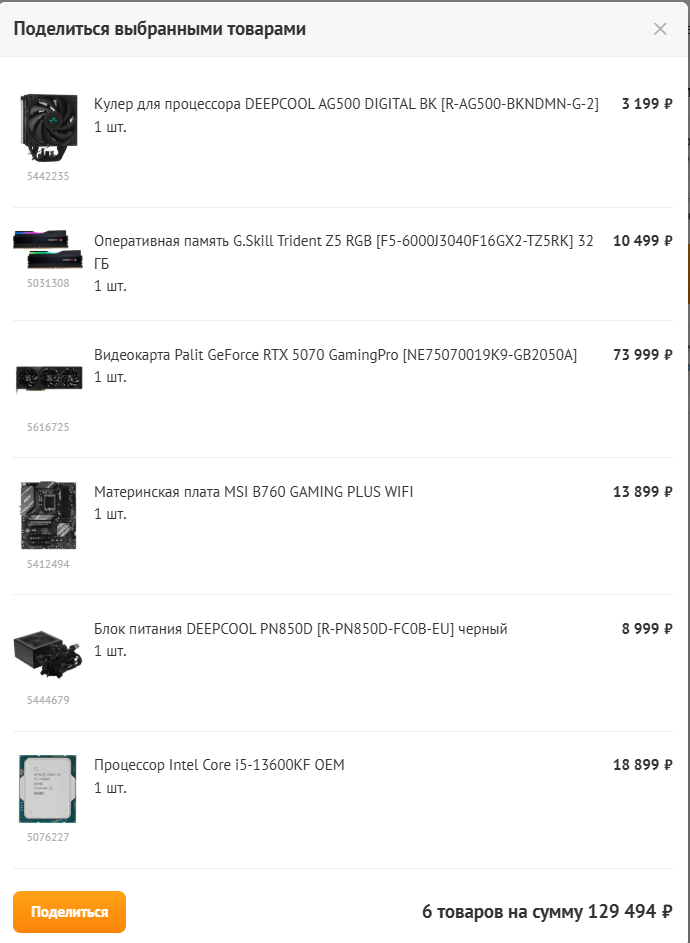Click the Palit RTX 5070 graphics card image
The image size is (690, 943).
48,379
